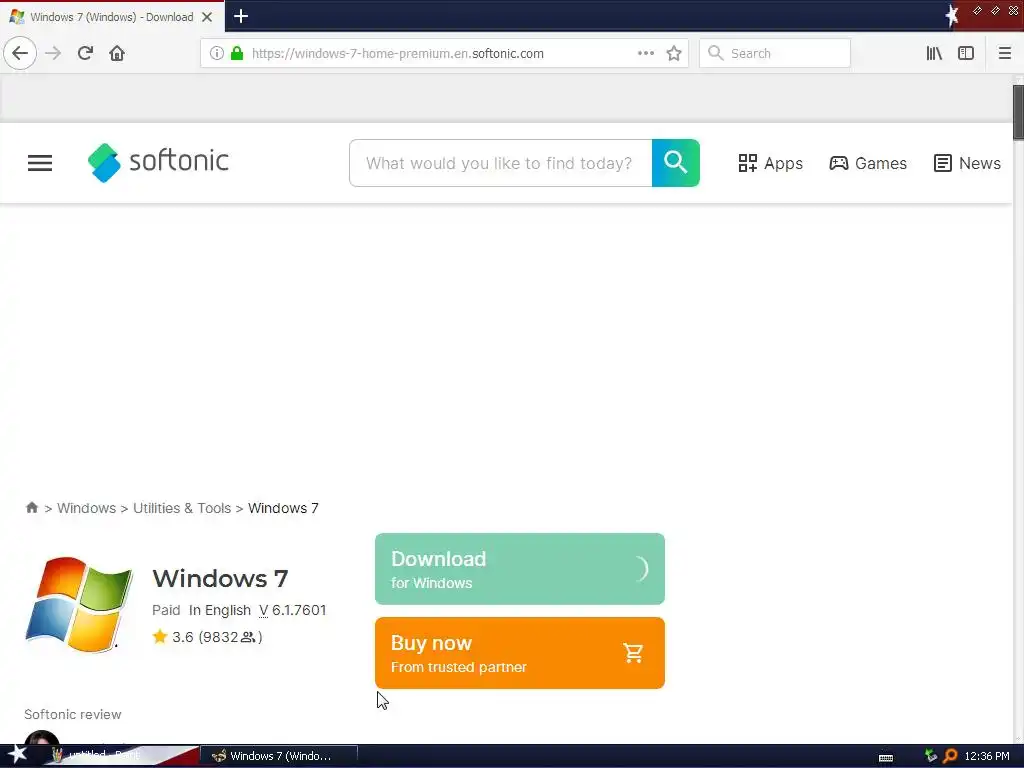Click the 'In English' language label
Image resolution: width=1024 pixels, height=768 pixels.
(220, 610)
